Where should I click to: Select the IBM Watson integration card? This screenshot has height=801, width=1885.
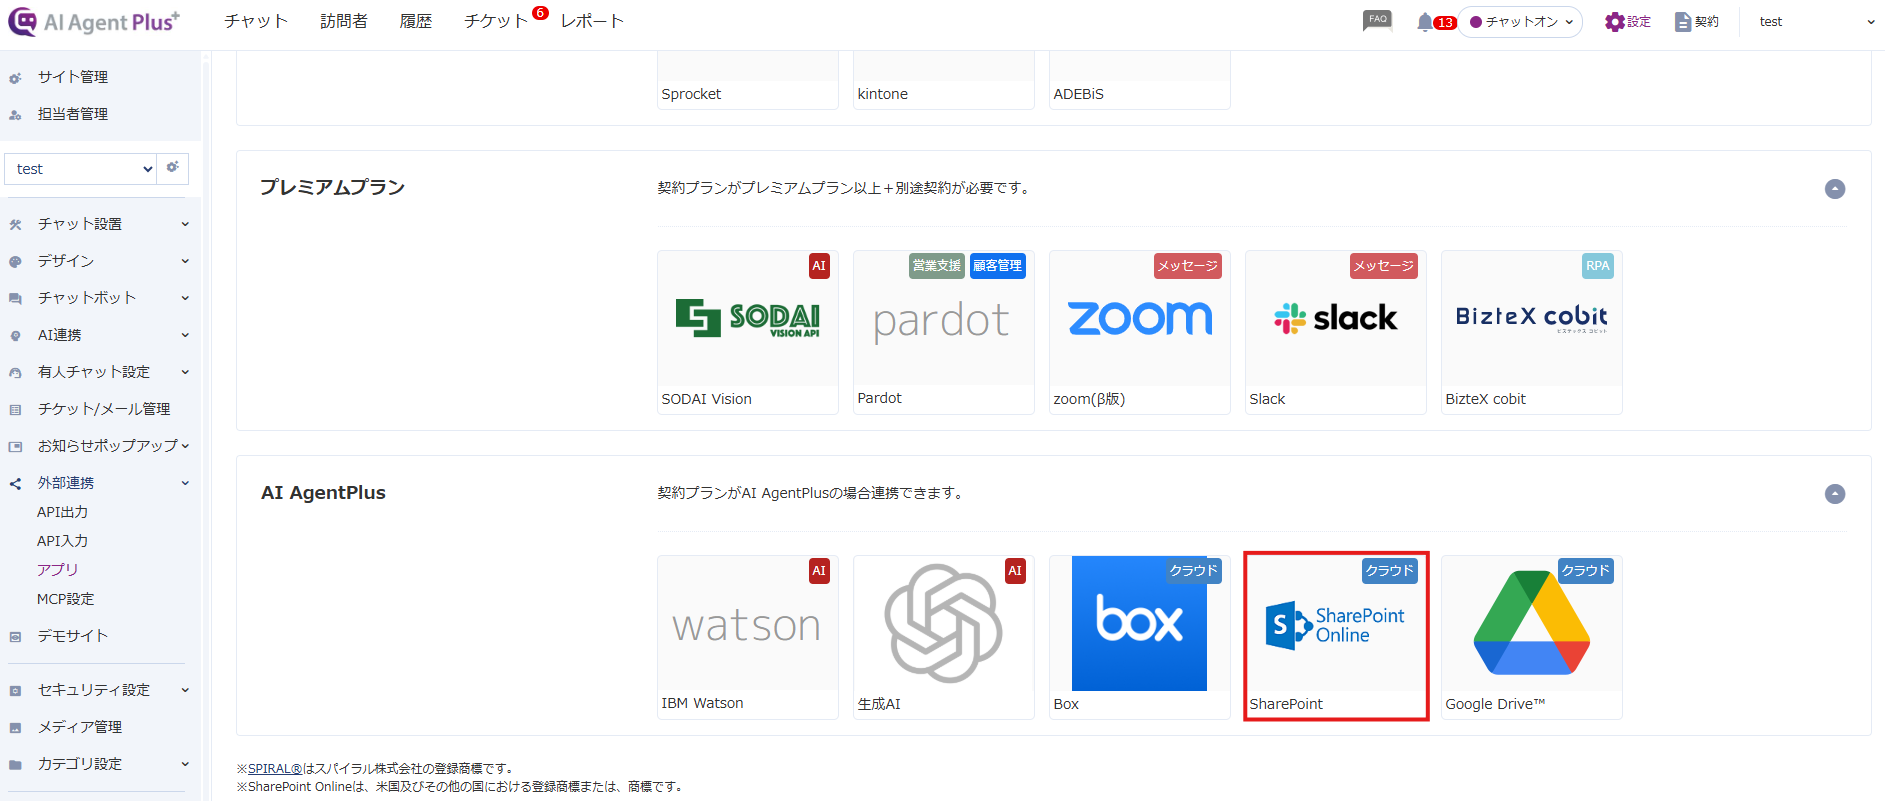pyautogui.click(x=748, y=637)
